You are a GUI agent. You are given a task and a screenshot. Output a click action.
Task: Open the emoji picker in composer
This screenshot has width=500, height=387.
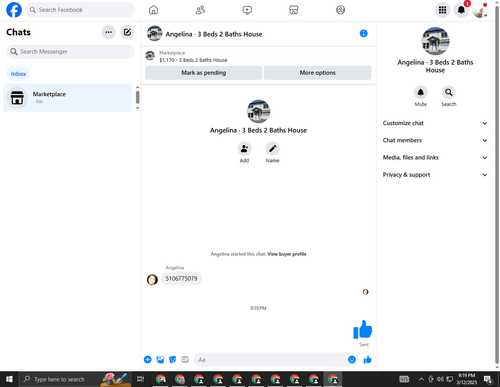coord(352,359)
